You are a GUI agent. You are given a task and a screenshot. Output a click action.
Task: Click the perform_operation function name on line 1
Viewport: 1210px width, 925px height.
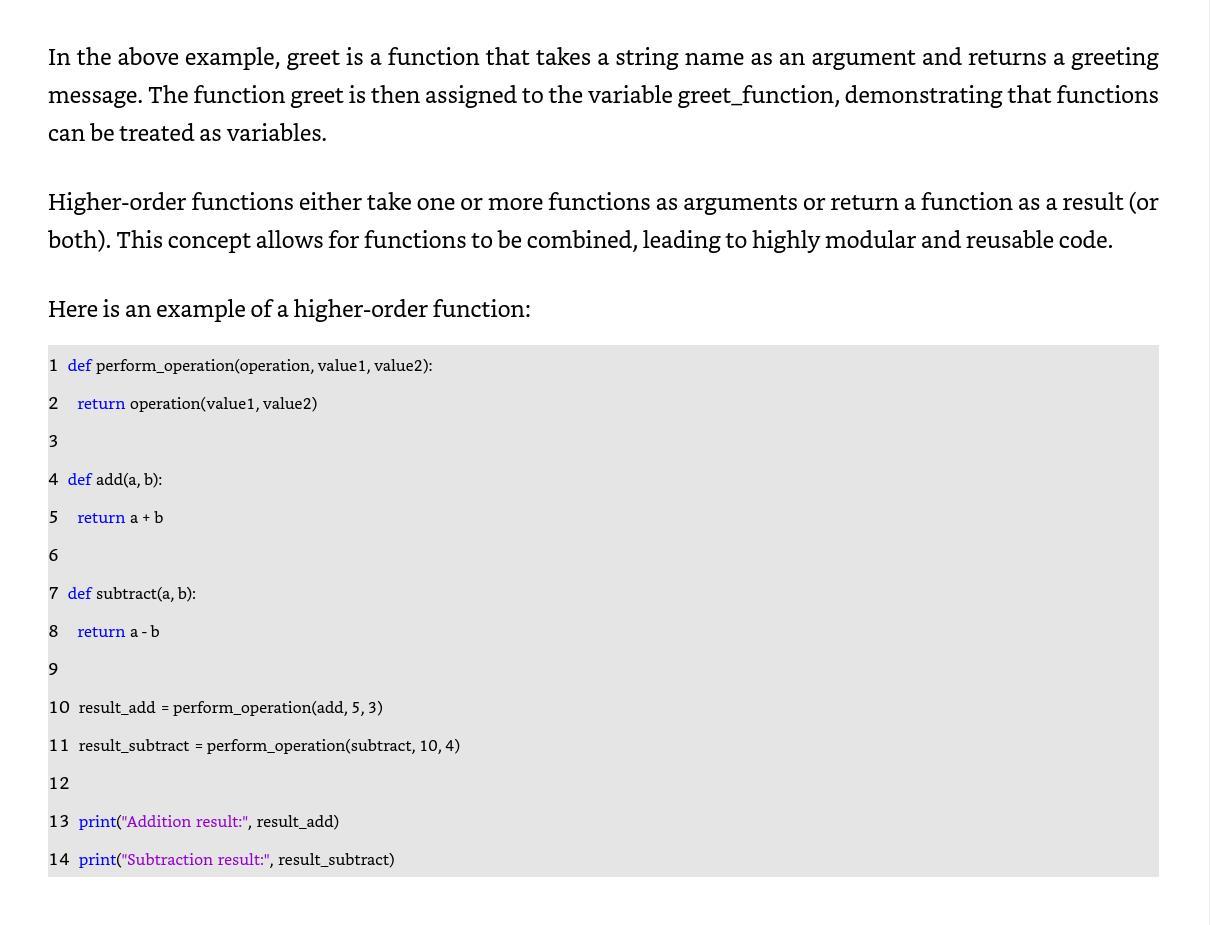(x=165, y=365)
